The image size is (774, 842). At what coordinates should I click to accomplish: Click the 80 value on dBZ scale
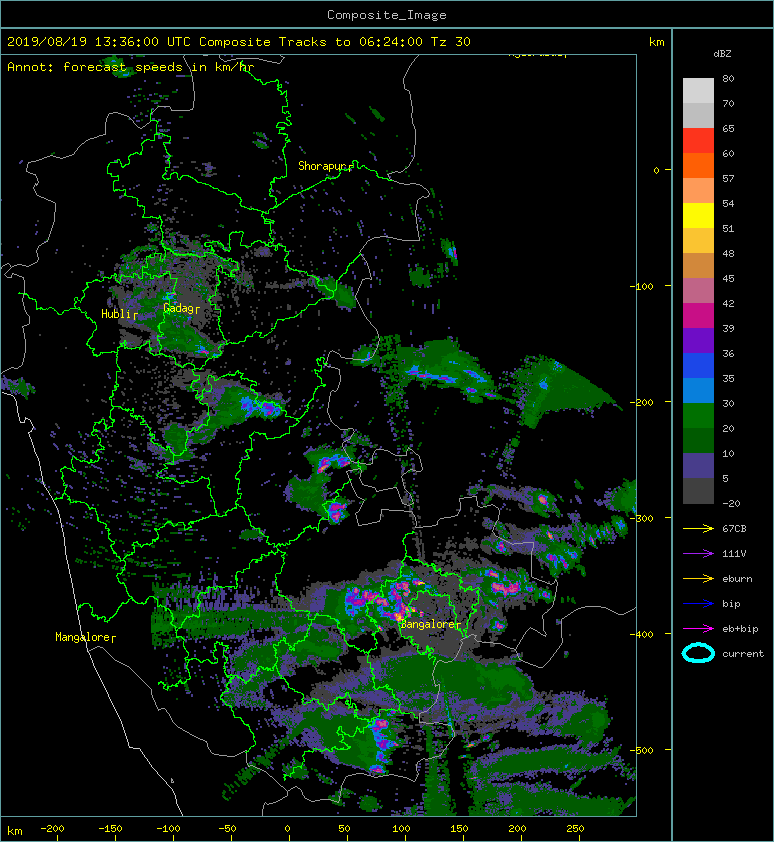[x=728, y=78]
